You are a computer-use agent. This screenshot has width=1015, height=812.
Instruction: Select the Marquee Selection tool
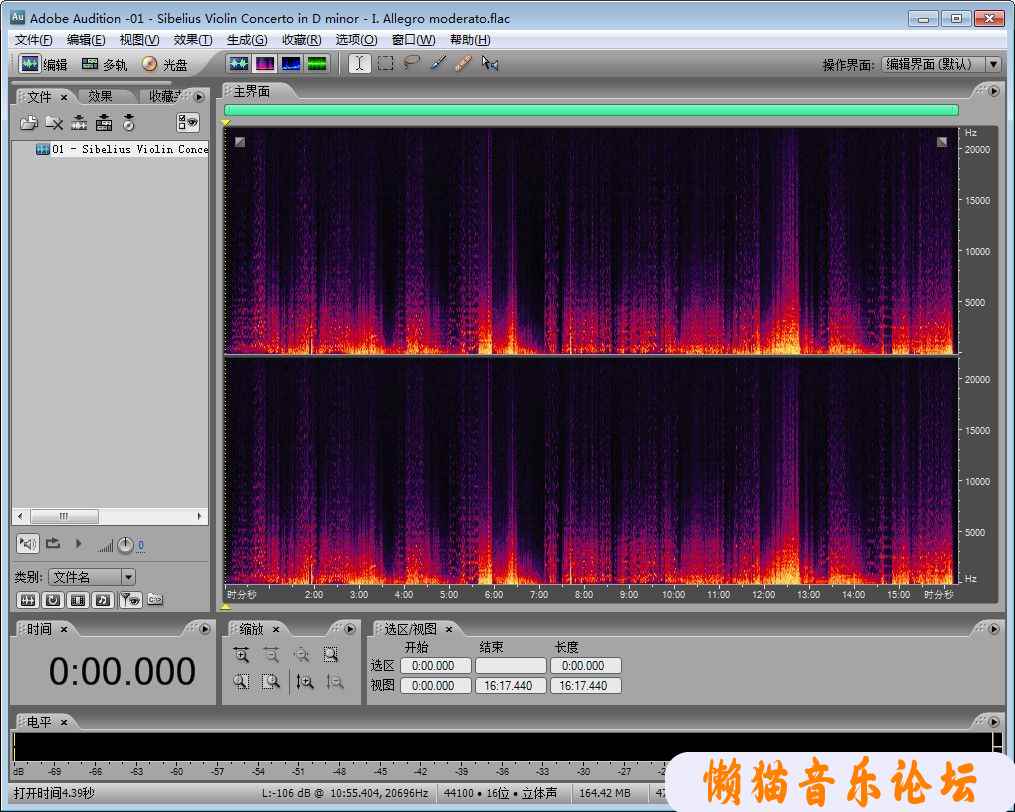(x=385, y=64)
